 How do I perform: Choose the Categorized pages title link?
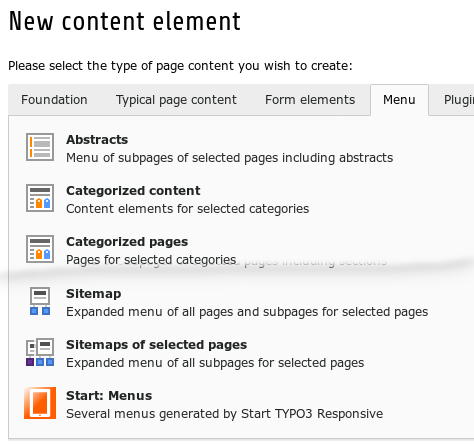pos(127,242)
